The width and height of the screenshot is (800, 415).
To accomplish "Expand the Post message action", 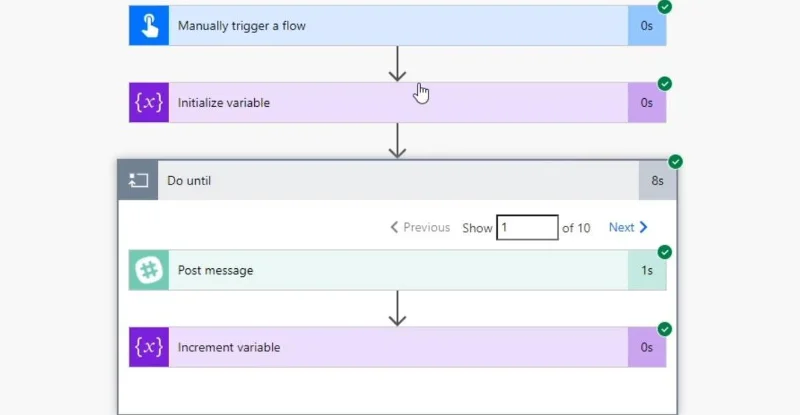I will point(397,270).
